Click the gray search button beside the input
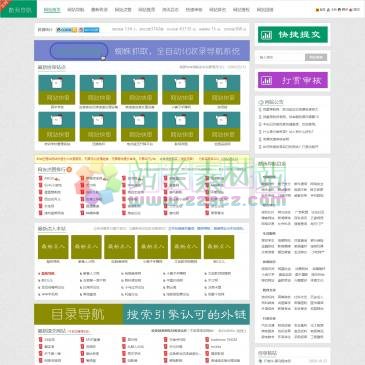 click(316, 57)
